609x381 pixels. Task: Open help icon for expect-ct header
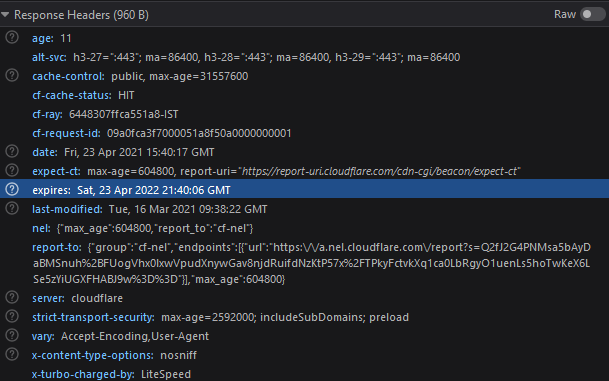[12, 170]
